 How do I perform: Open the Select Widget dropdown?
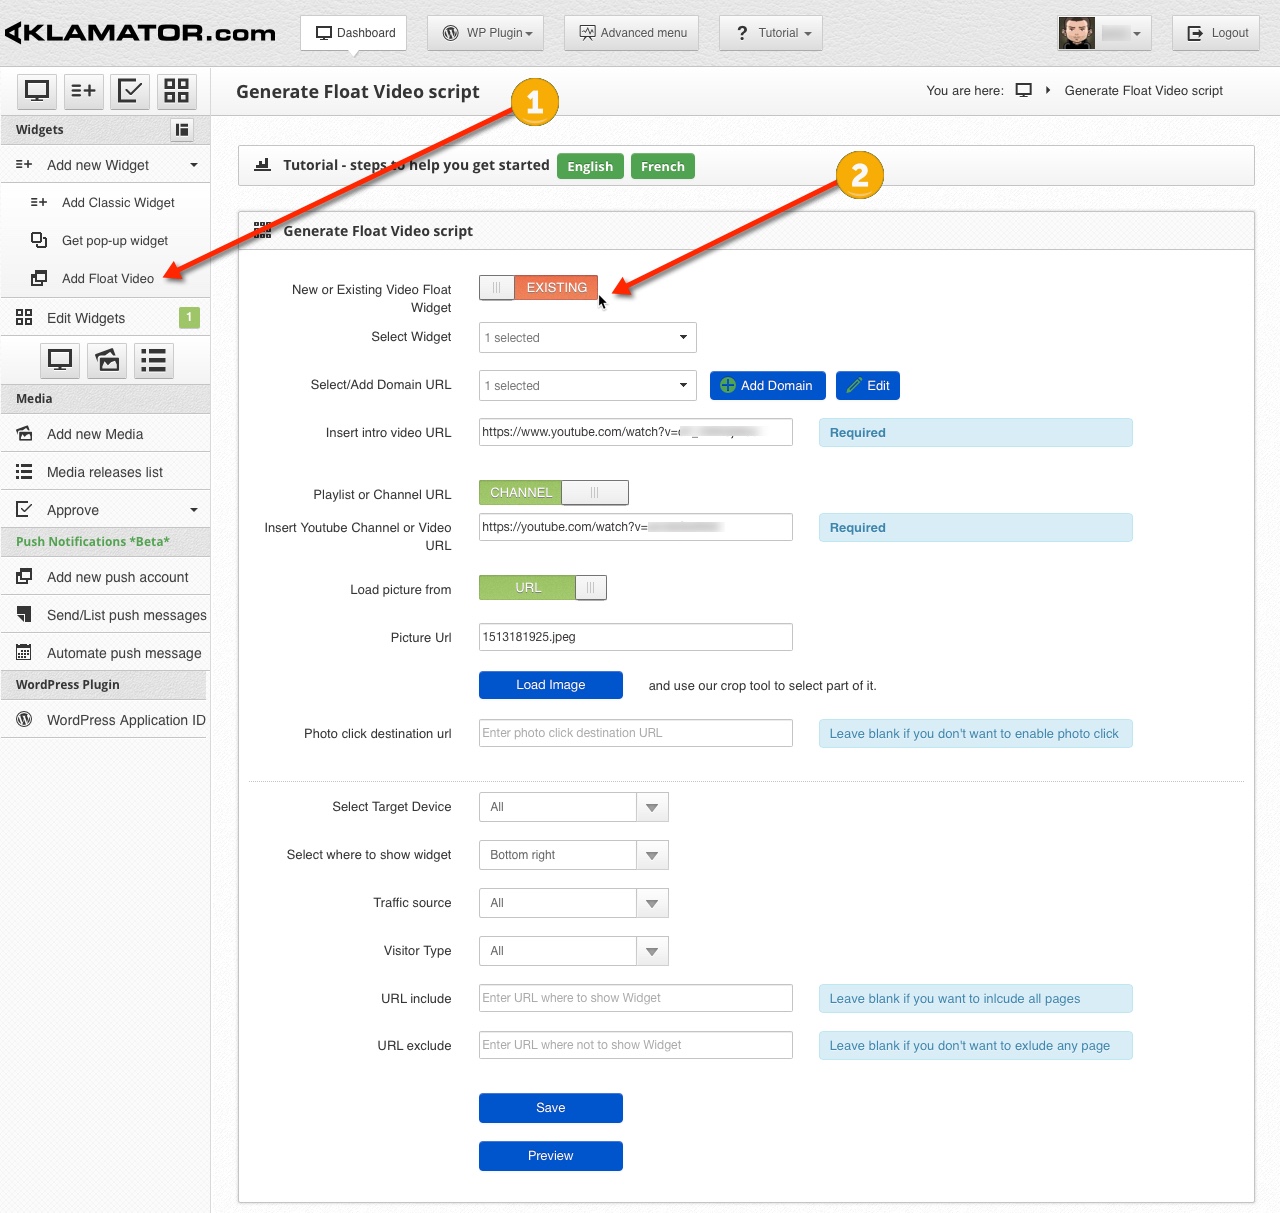pyautogui.click(x=588, y=338)
